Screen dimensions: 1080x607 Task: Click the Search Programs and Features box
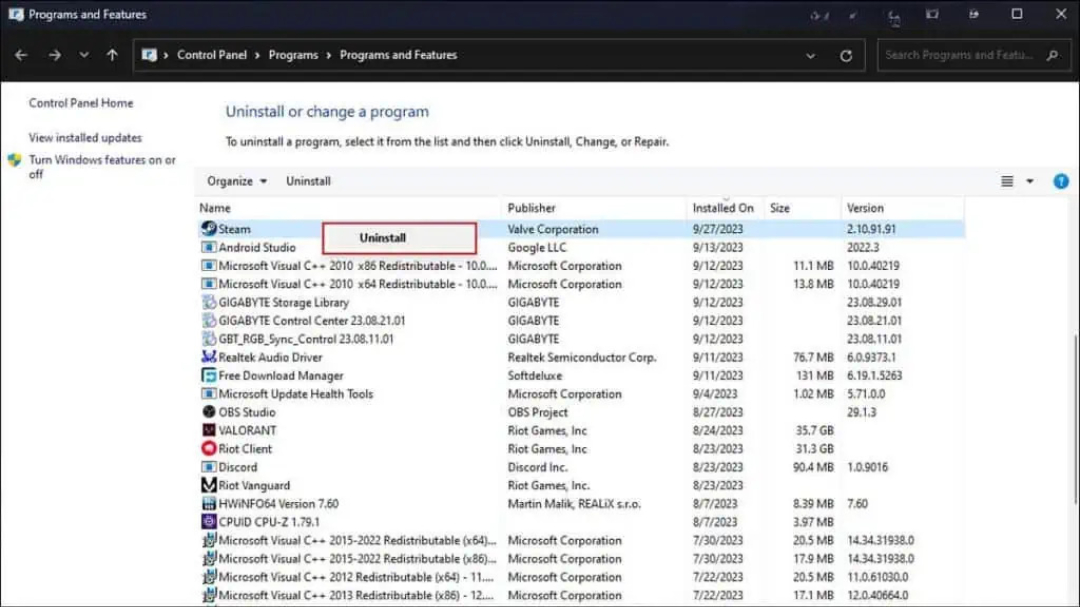tap(959, 55)
